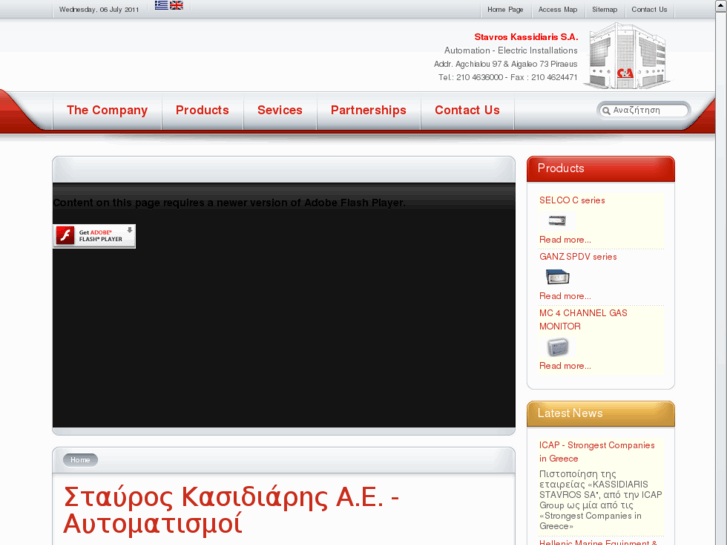The height and width of the screenshot is (545, 727).
Task: Open the Products menu item
Action: [x=202, y=110]
